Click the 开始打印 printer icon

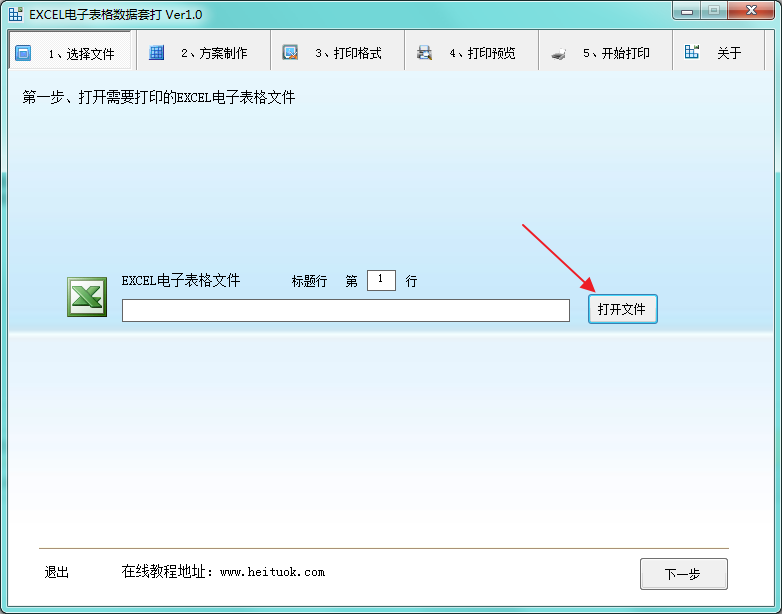tap(559, 53)
